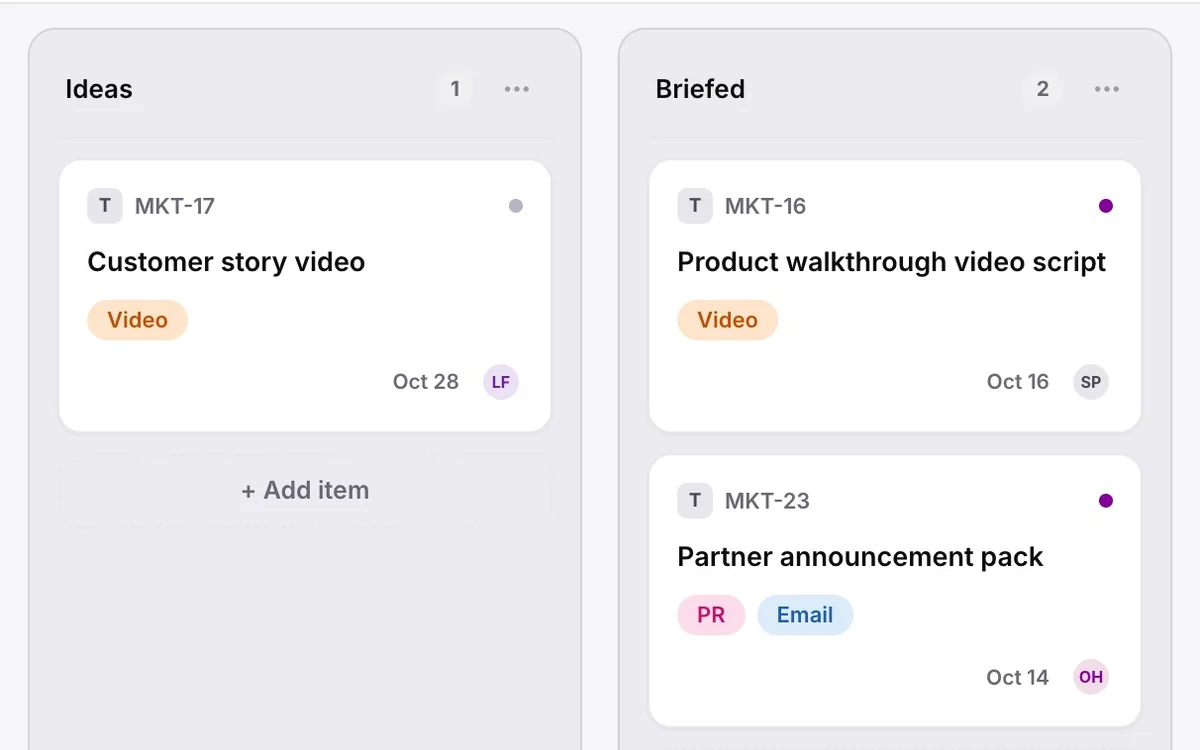Click the Briefed column count badge

1043,89
